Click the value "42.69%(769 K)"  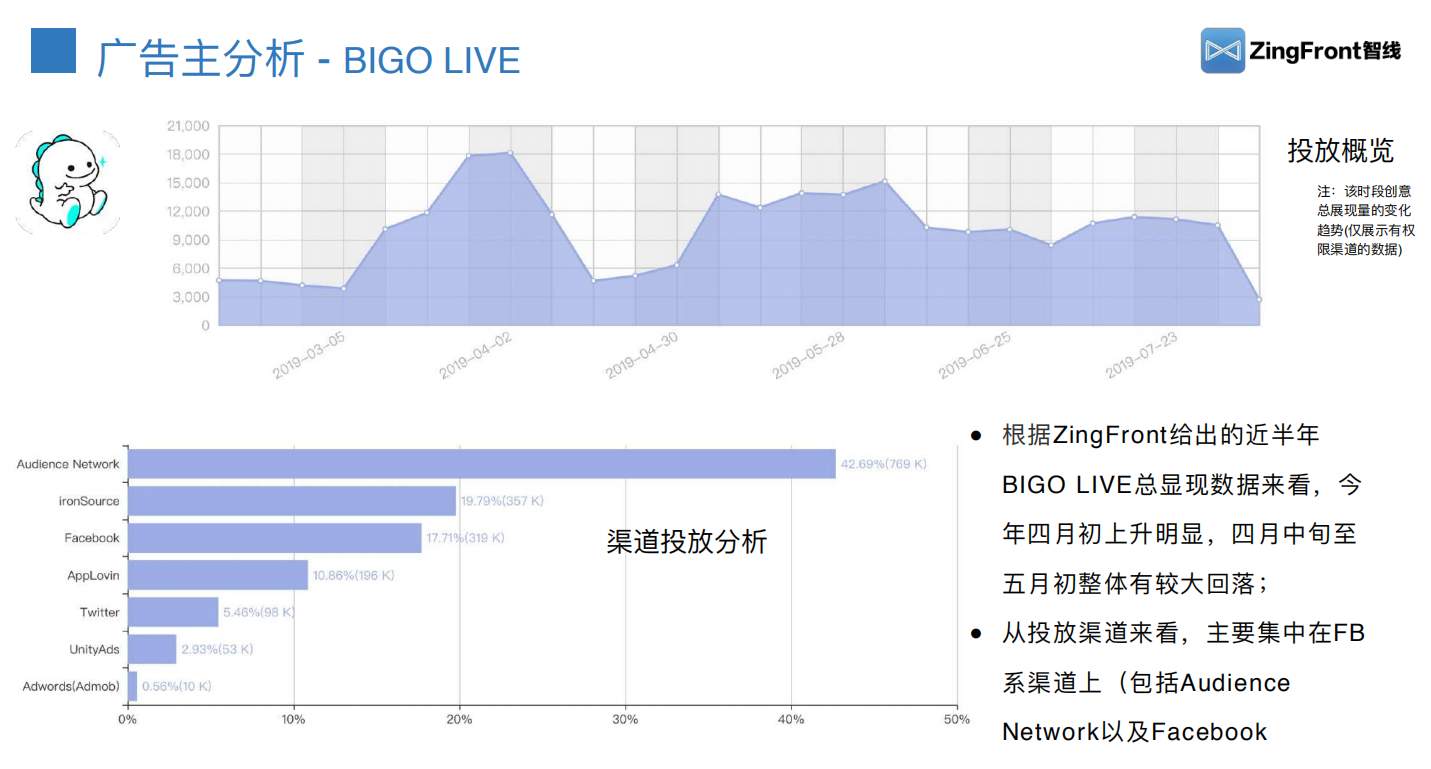click(x=884, y=464)
